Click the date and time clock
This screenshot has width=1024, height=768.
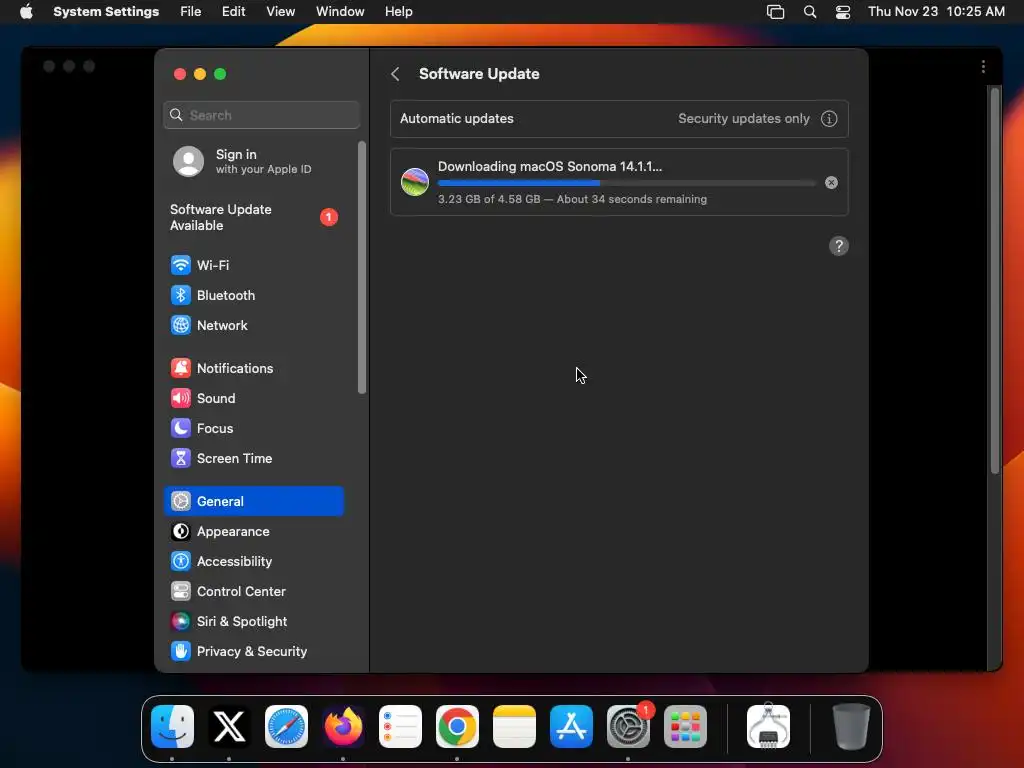coord(936,12)
